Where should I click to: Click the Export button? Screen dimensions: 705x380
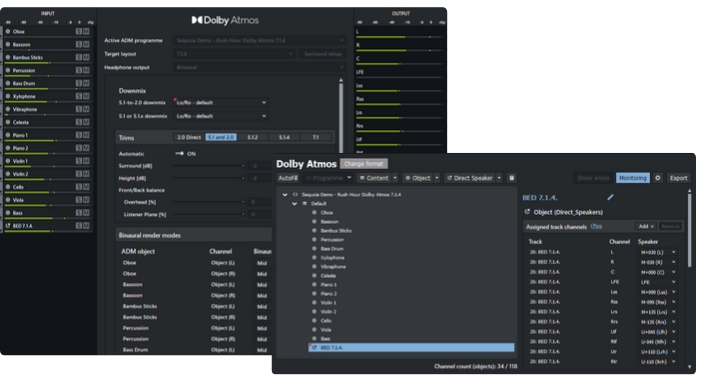click(x=678, y=178)
